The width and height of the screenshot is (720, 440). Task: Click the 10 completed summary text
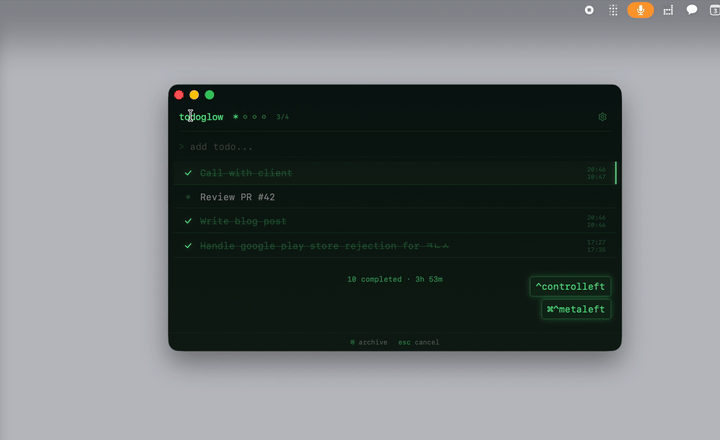[x=394, y=279]
